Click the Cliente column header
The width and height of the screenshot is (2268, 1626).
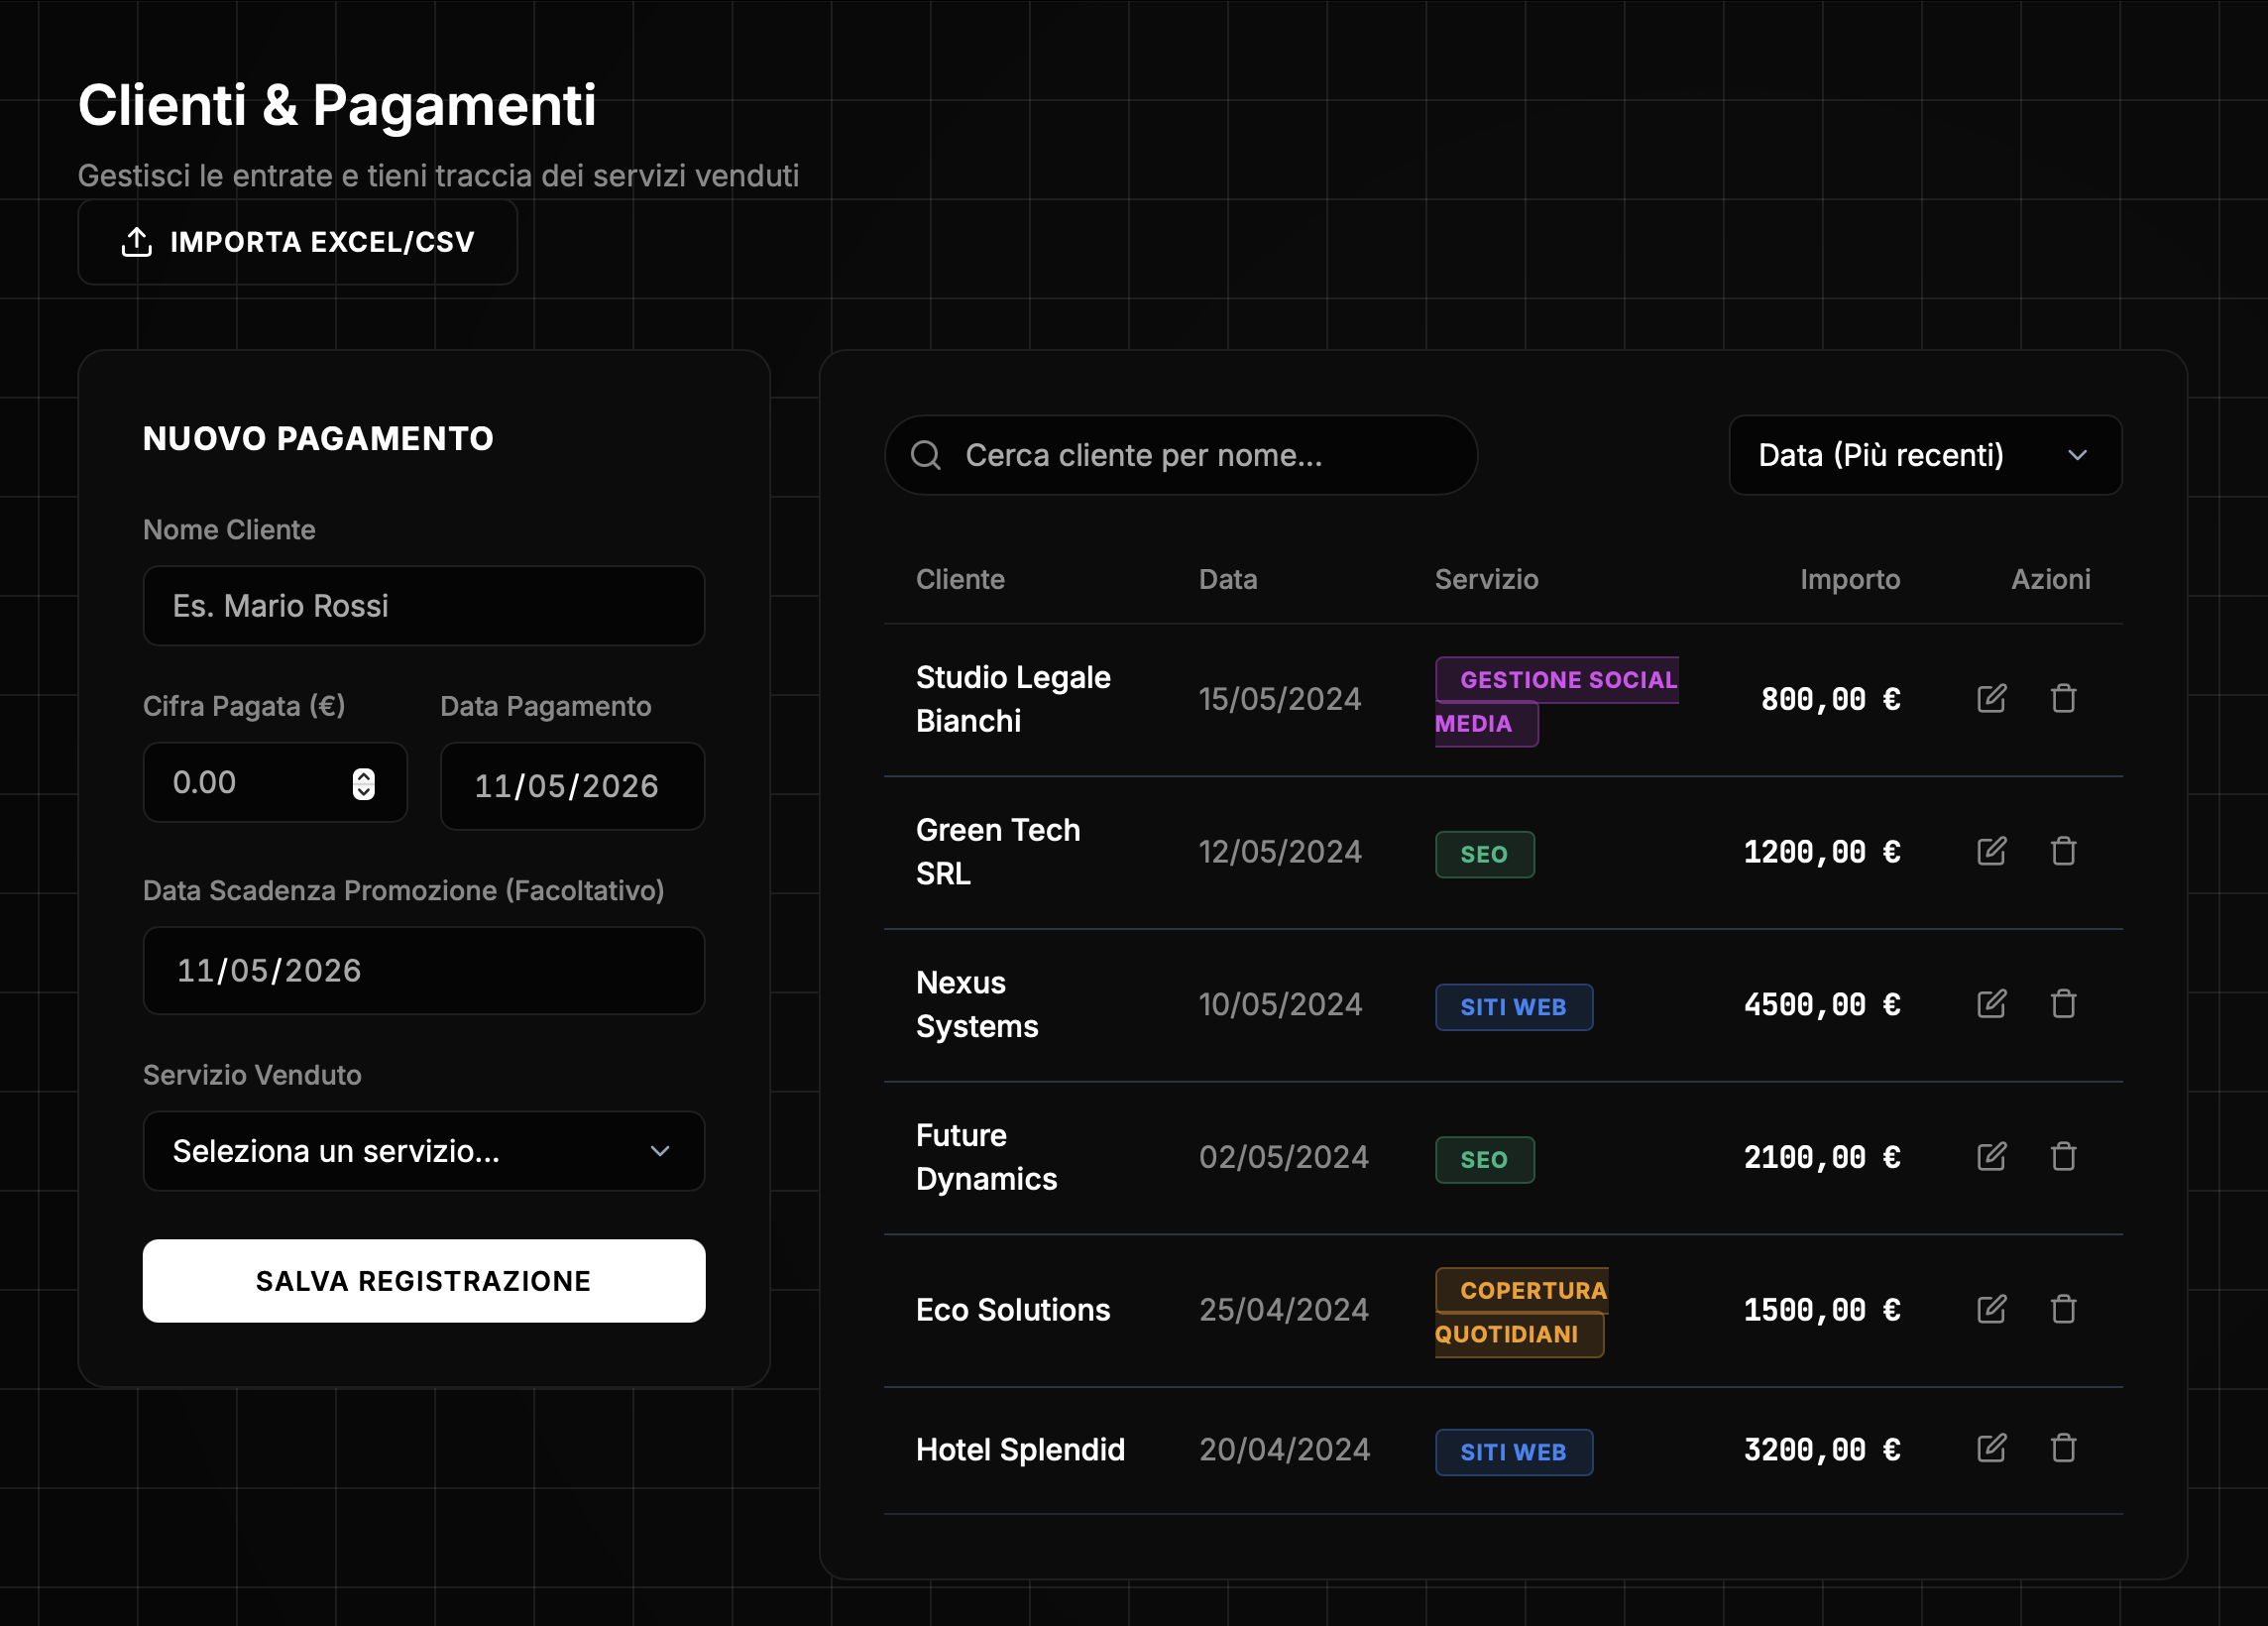960,579
